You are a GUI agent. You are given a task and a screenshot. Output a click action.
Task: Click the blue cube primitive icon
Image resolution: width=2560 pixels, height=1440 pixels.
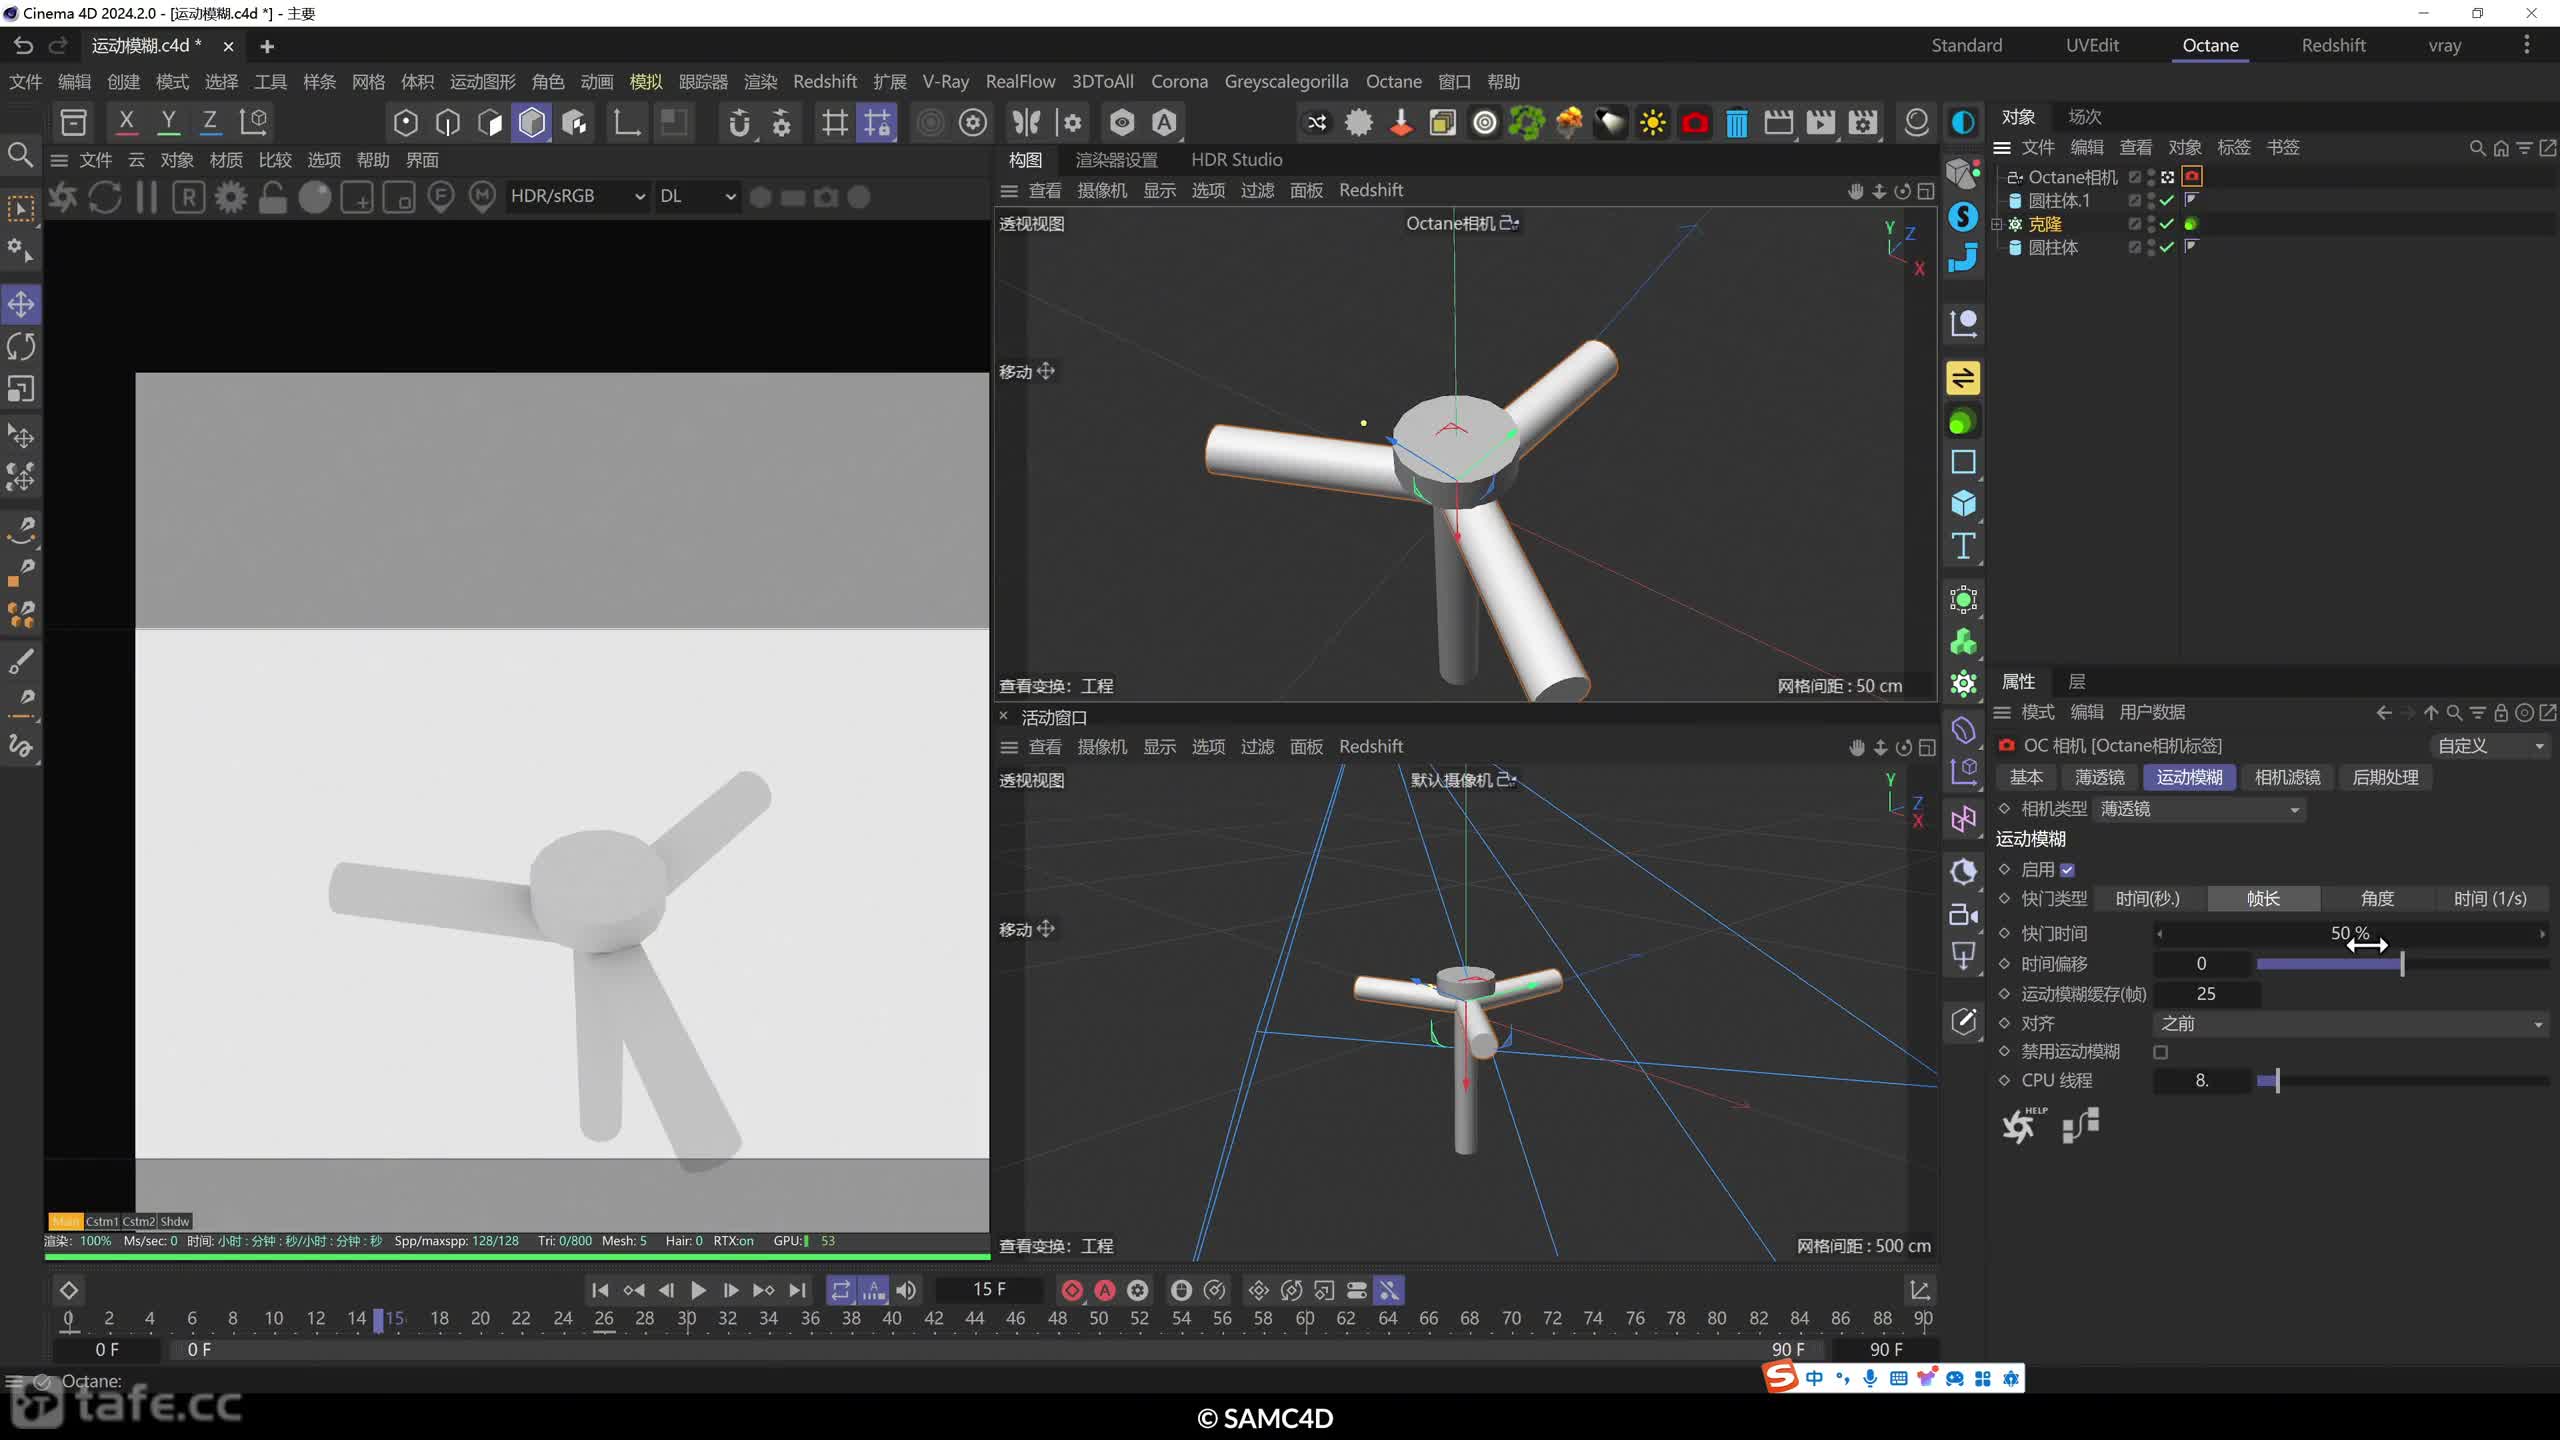coord(1963,503)
